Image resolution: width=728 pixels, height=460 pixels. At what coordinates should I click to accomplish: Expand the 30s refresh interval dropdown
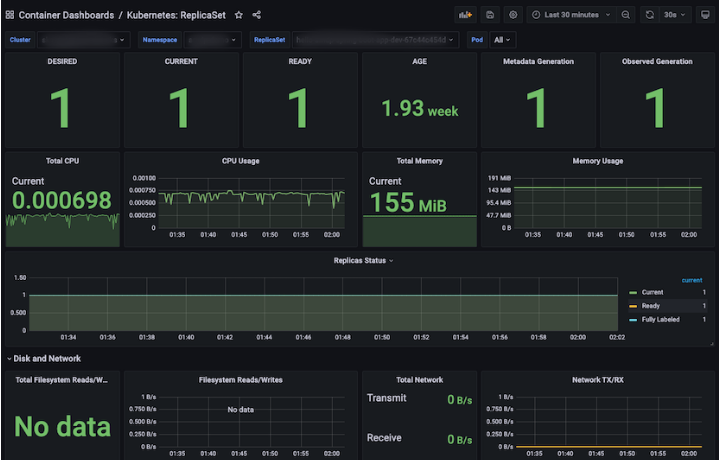point(673,15)
